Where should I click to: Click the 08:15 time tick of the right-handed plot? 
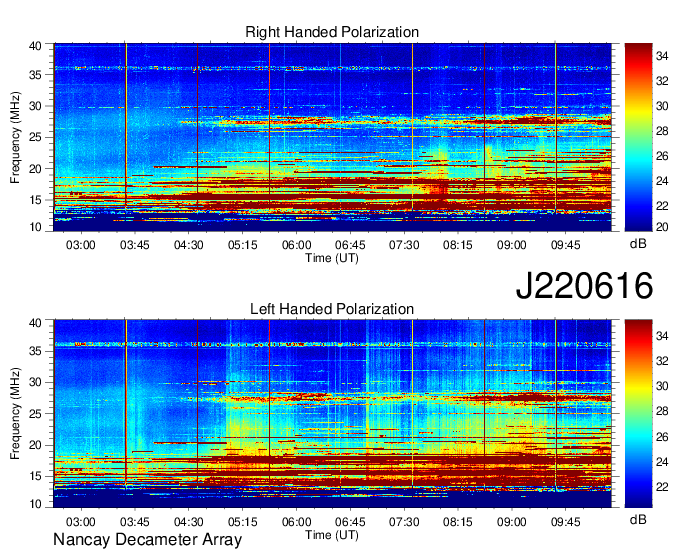(458, 245)
